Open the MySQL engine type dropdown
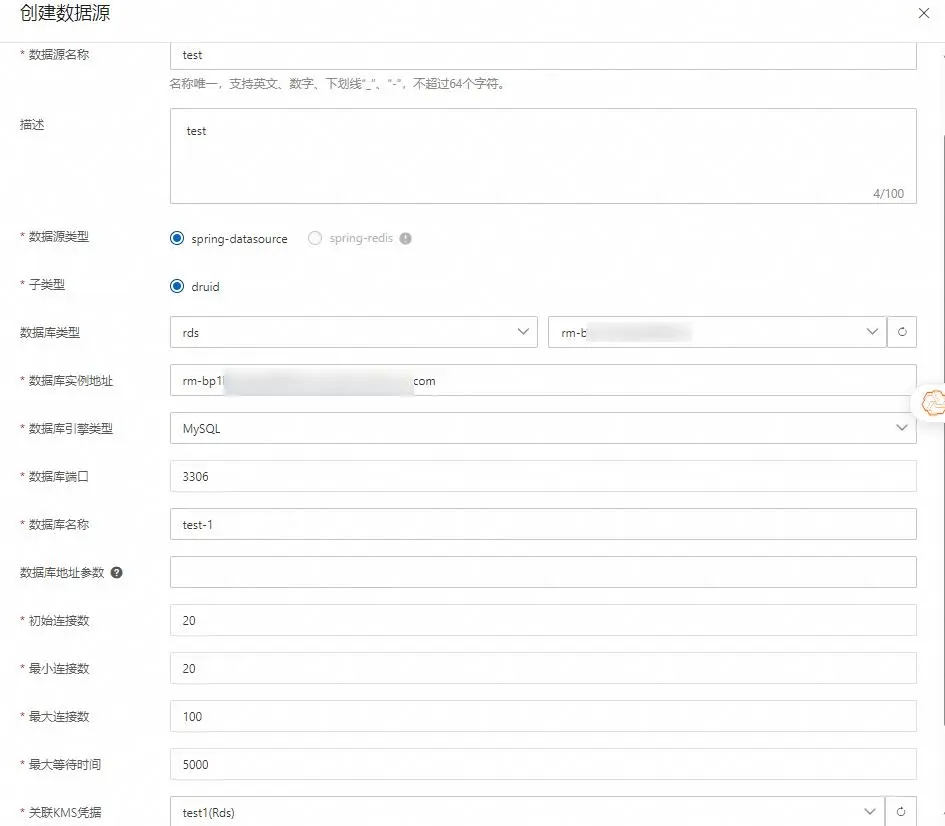 pos(543,428)
